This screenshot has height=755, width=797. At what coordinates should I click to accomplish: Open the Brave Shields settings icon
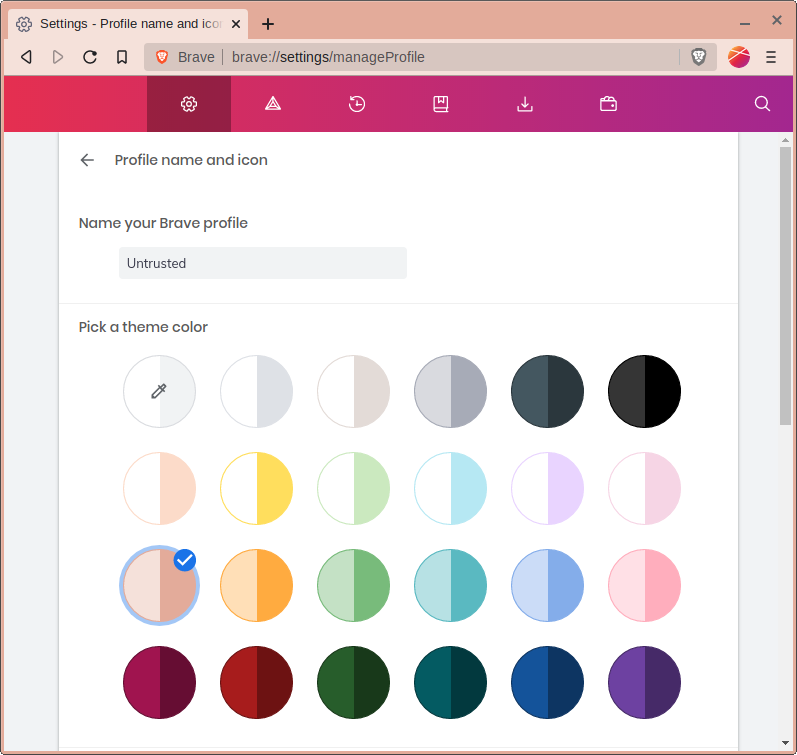point(273,104)
